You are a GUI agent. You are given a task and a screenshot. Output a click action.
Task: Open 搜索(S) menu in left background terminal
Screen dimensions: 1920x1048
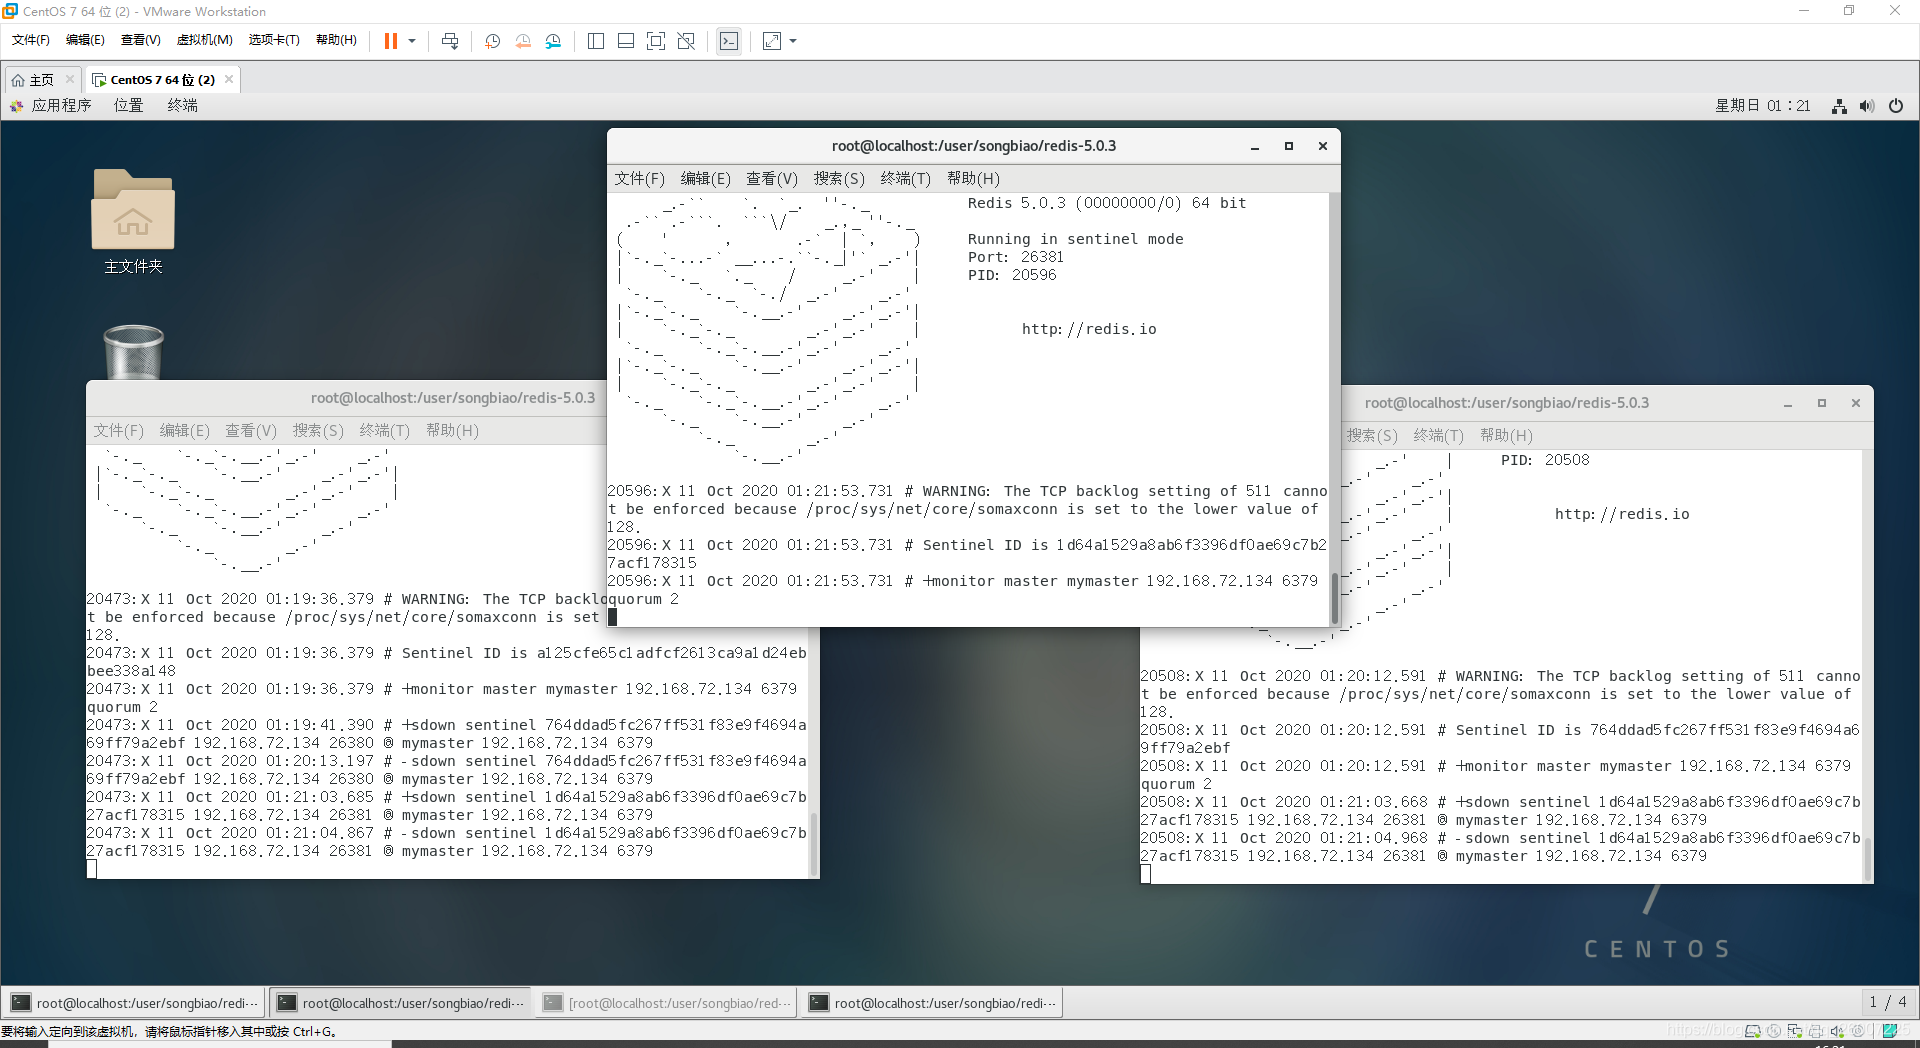[x=318, y=431]
